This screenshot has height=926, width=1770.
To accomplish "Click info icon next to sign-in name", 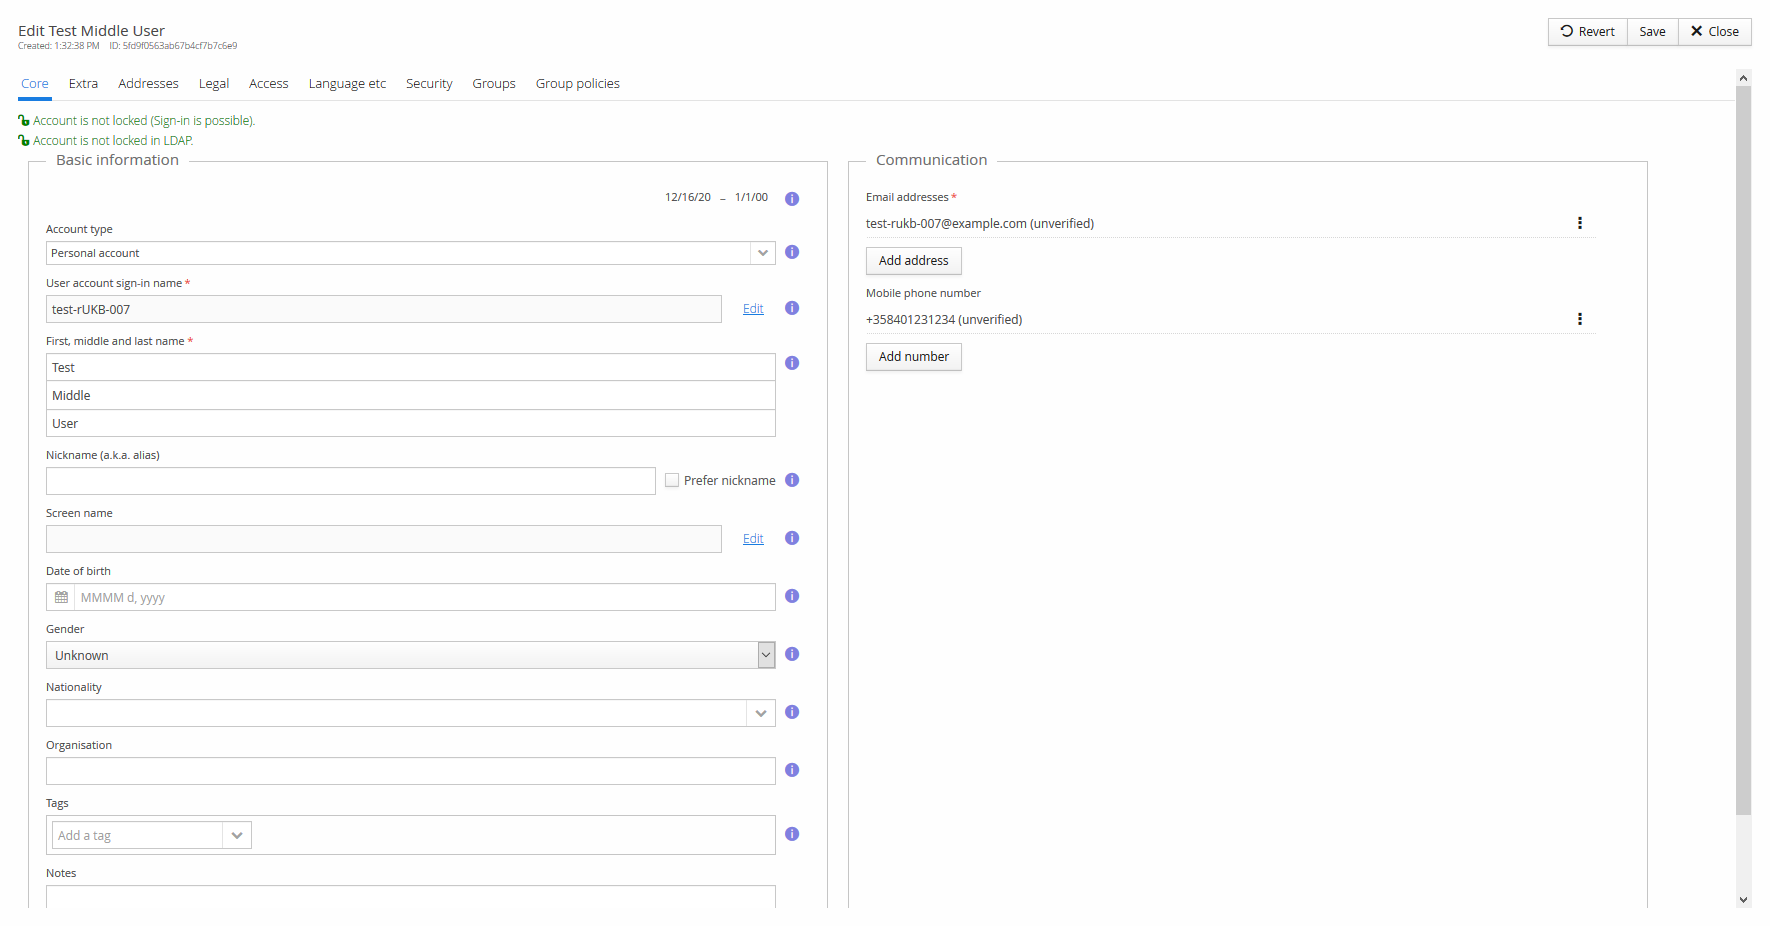I will (x=792, y=308).
